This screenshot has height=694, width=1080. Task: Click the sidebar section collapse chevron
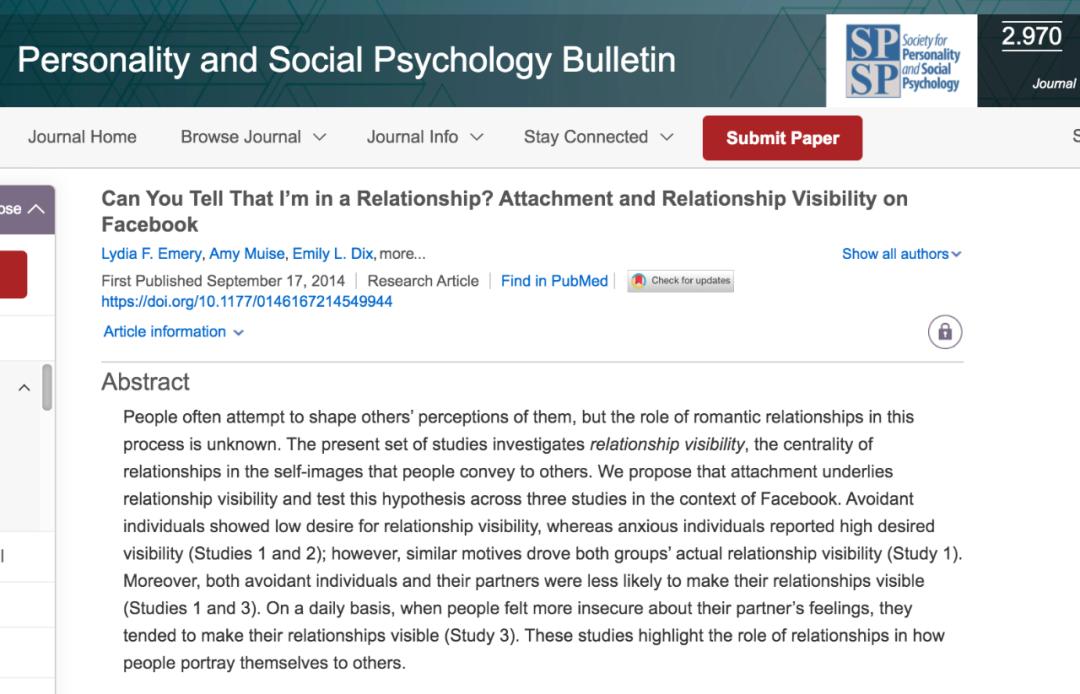pos(24,388)
